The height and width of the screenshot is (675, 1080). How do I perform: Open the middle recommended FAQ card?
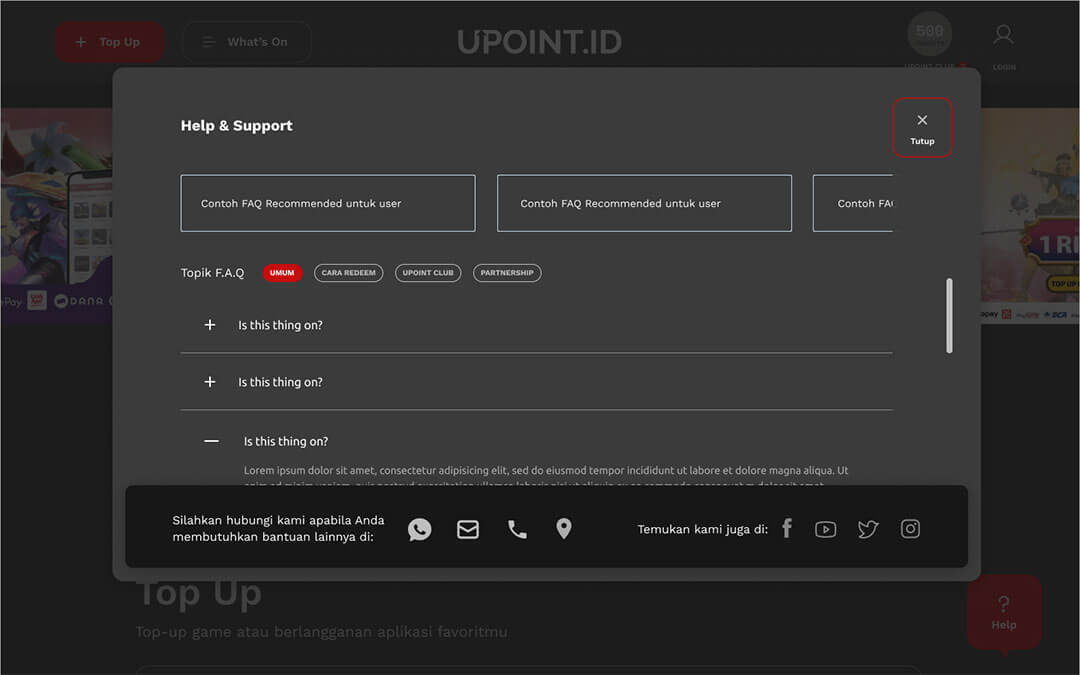[644, 203]
